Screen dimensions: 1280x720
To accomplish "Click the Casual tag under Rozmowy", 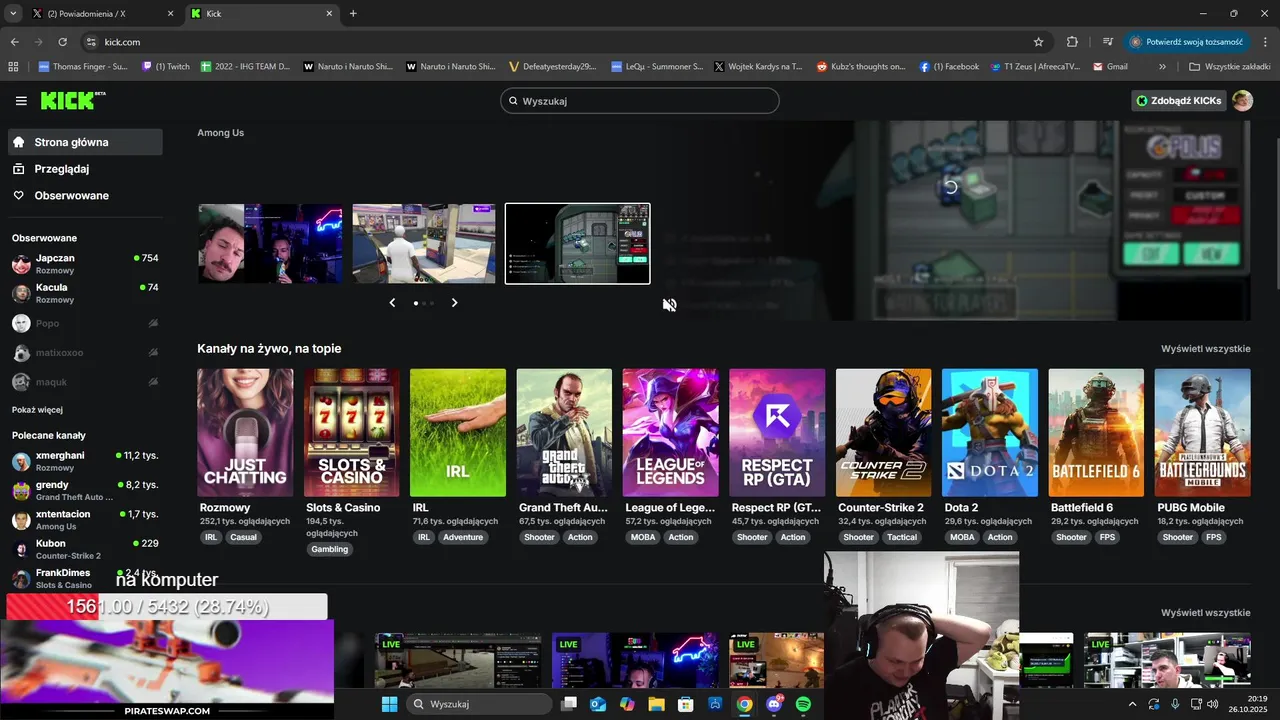I will point(243,537).
